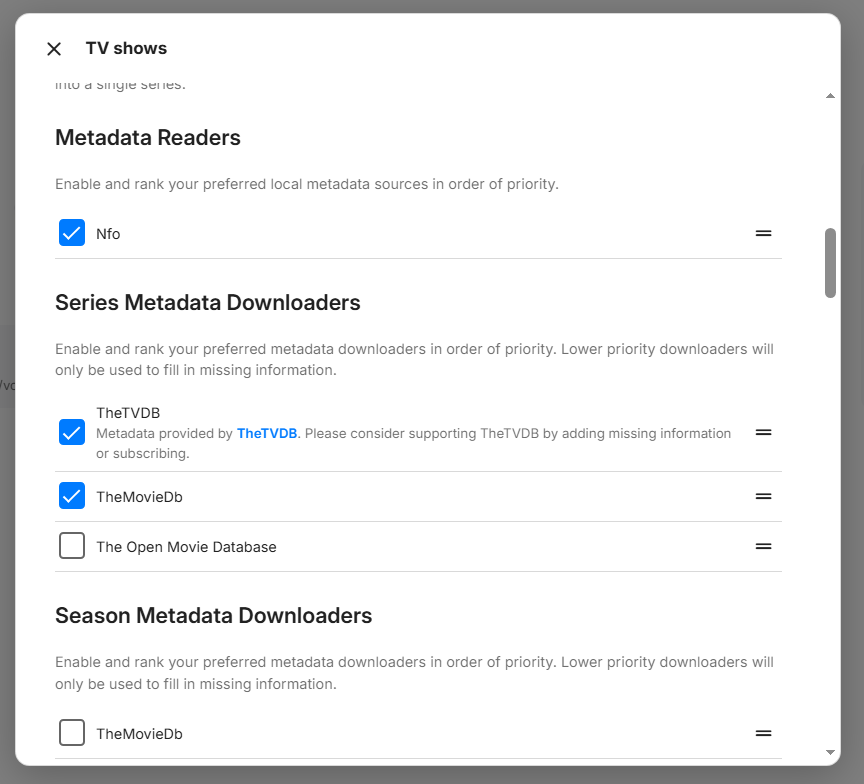The height and width of the screenshot is (784, 864).
Task: Open the blue TheTVDB hyperlink
Action: click(x=267, y=434)
